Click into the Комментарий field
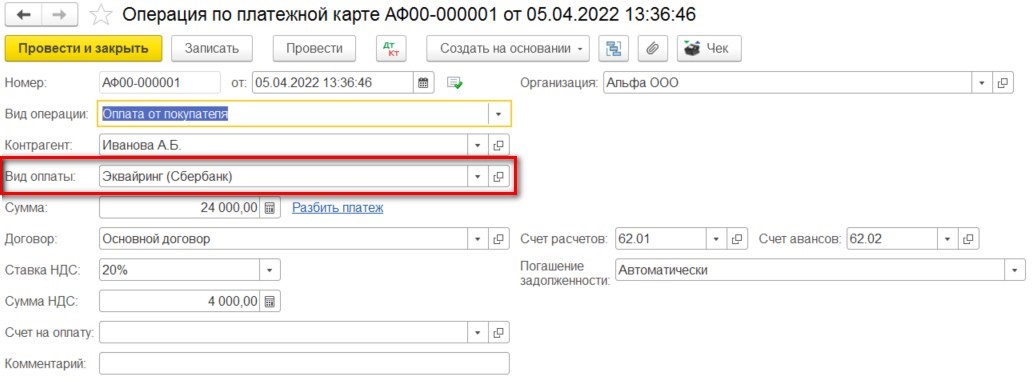The image size is (1034, 382). pos(304,364)
